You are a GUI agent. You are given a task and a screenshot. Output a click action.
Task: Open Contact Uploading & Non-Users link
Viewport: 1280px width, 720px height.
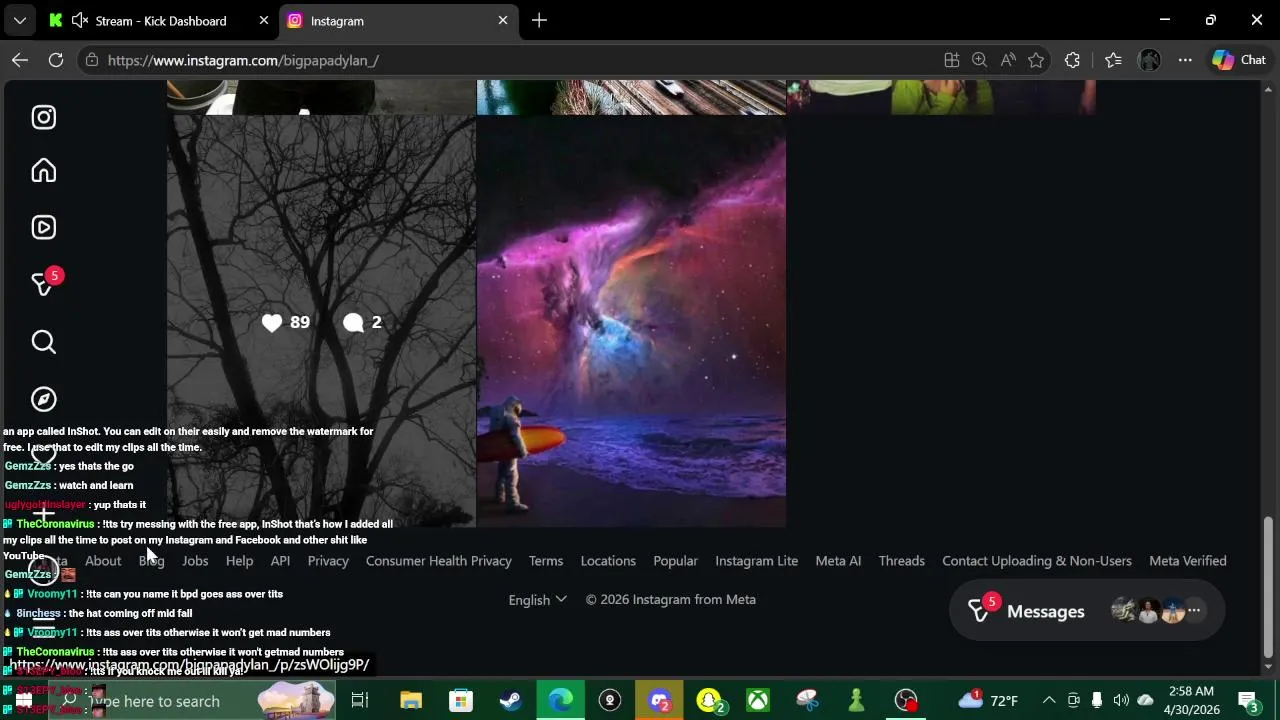1037,561
